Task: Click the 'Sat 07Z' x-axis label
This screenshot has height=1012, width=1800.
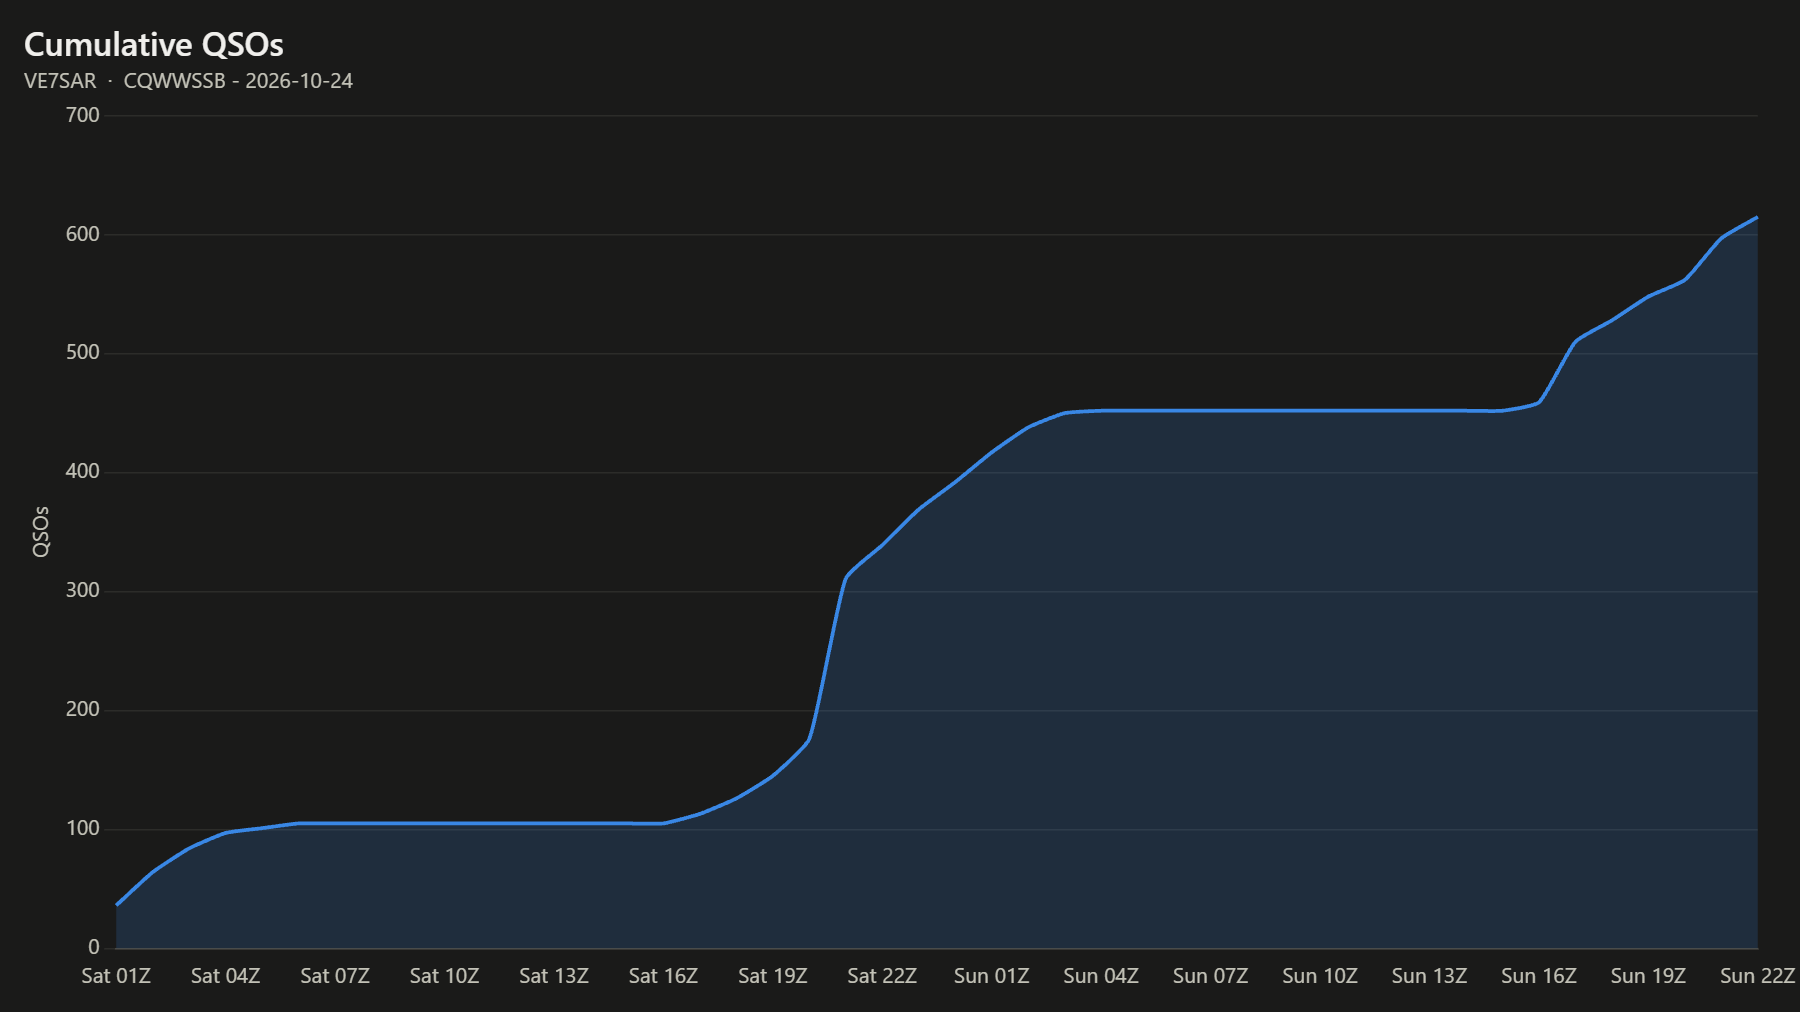Action: point(335,976)
